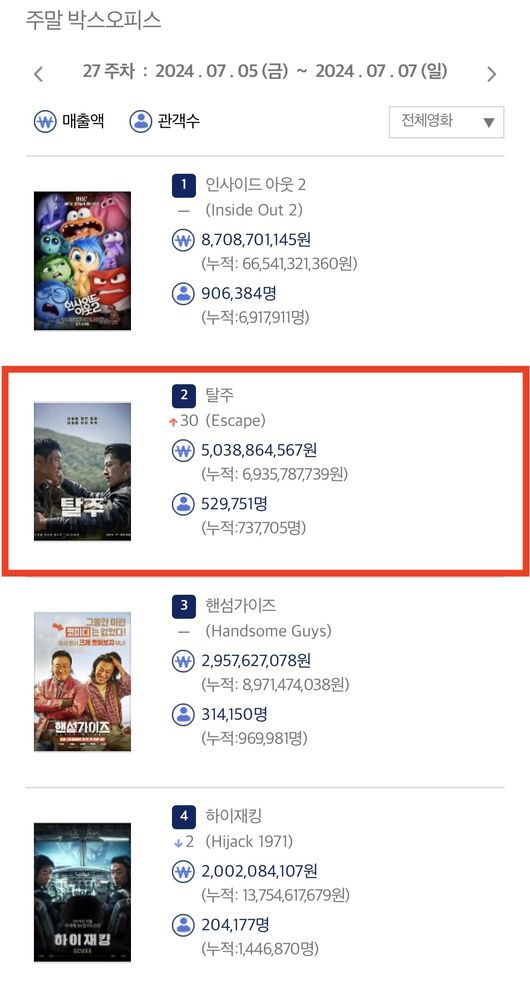Click the Handsome Guys poster thumbnail
Image resolution: width=530 pixels, height=995 pixels.
coord(83,682)
